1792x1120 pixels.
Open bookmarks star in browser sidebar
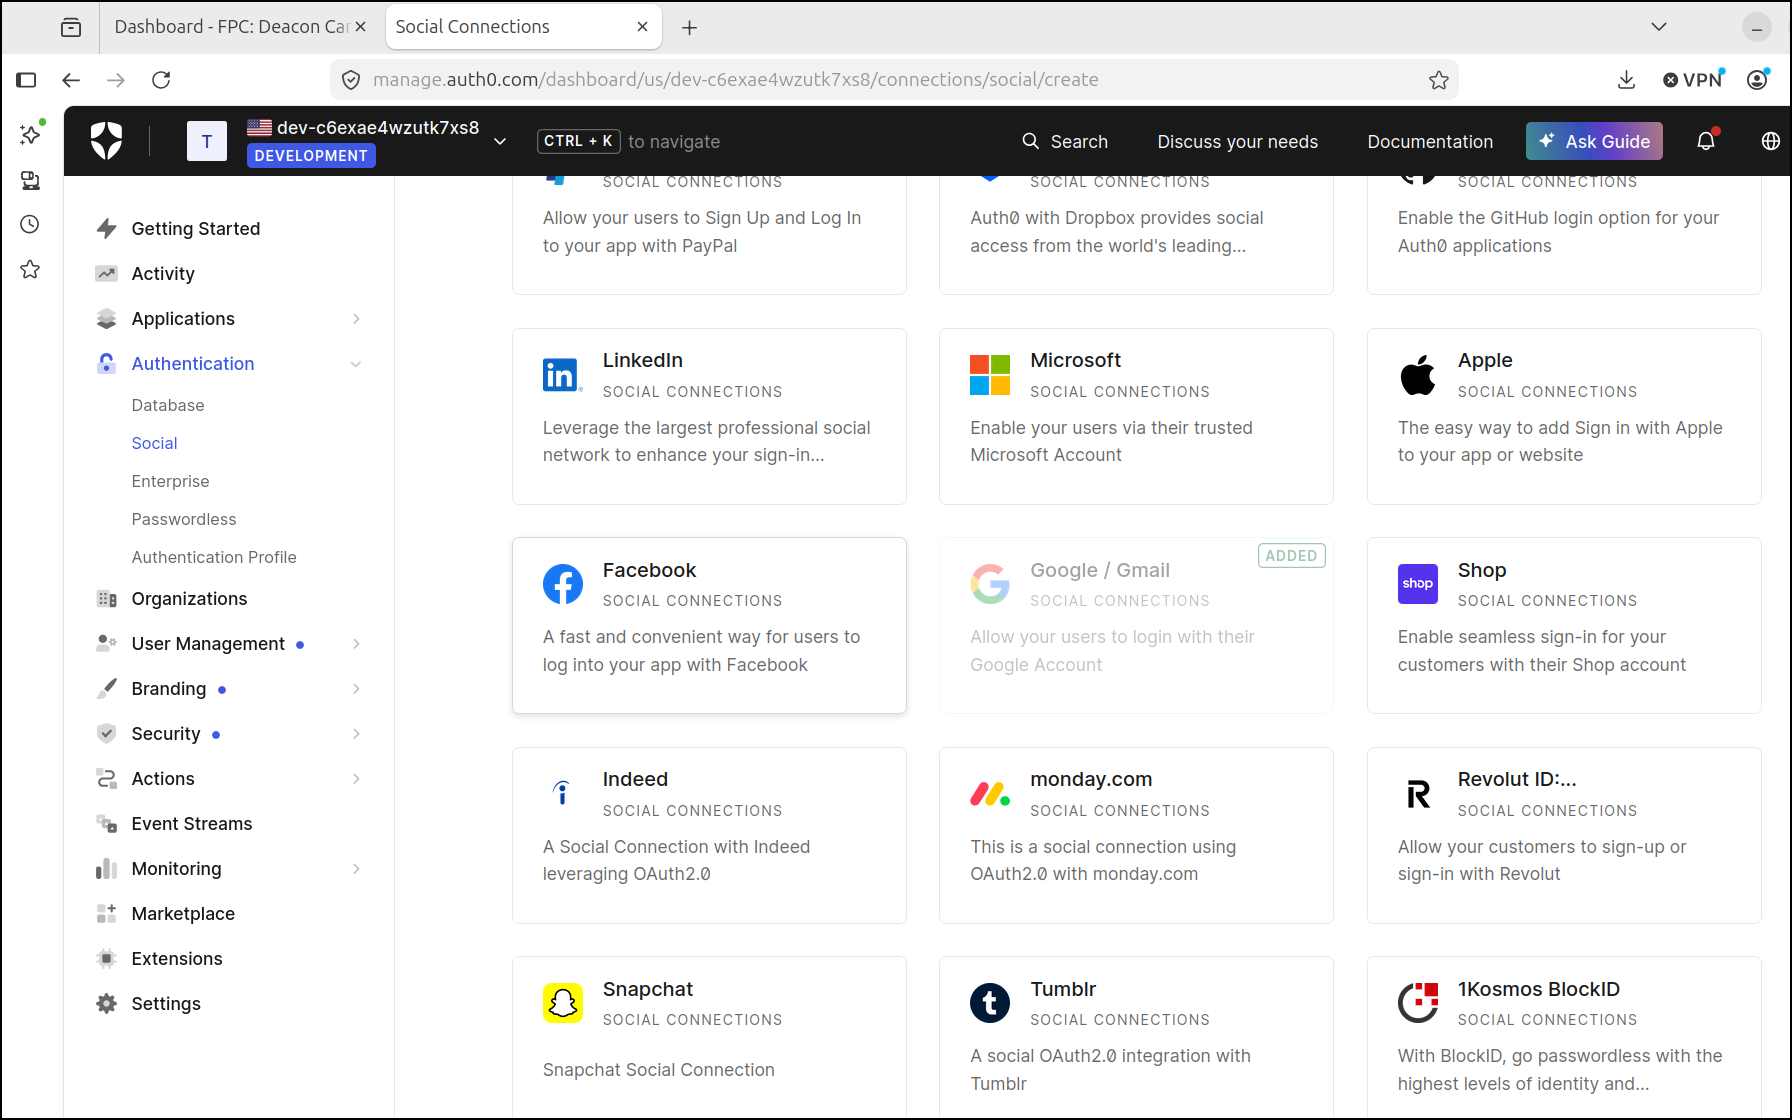[x=30, y=269]
